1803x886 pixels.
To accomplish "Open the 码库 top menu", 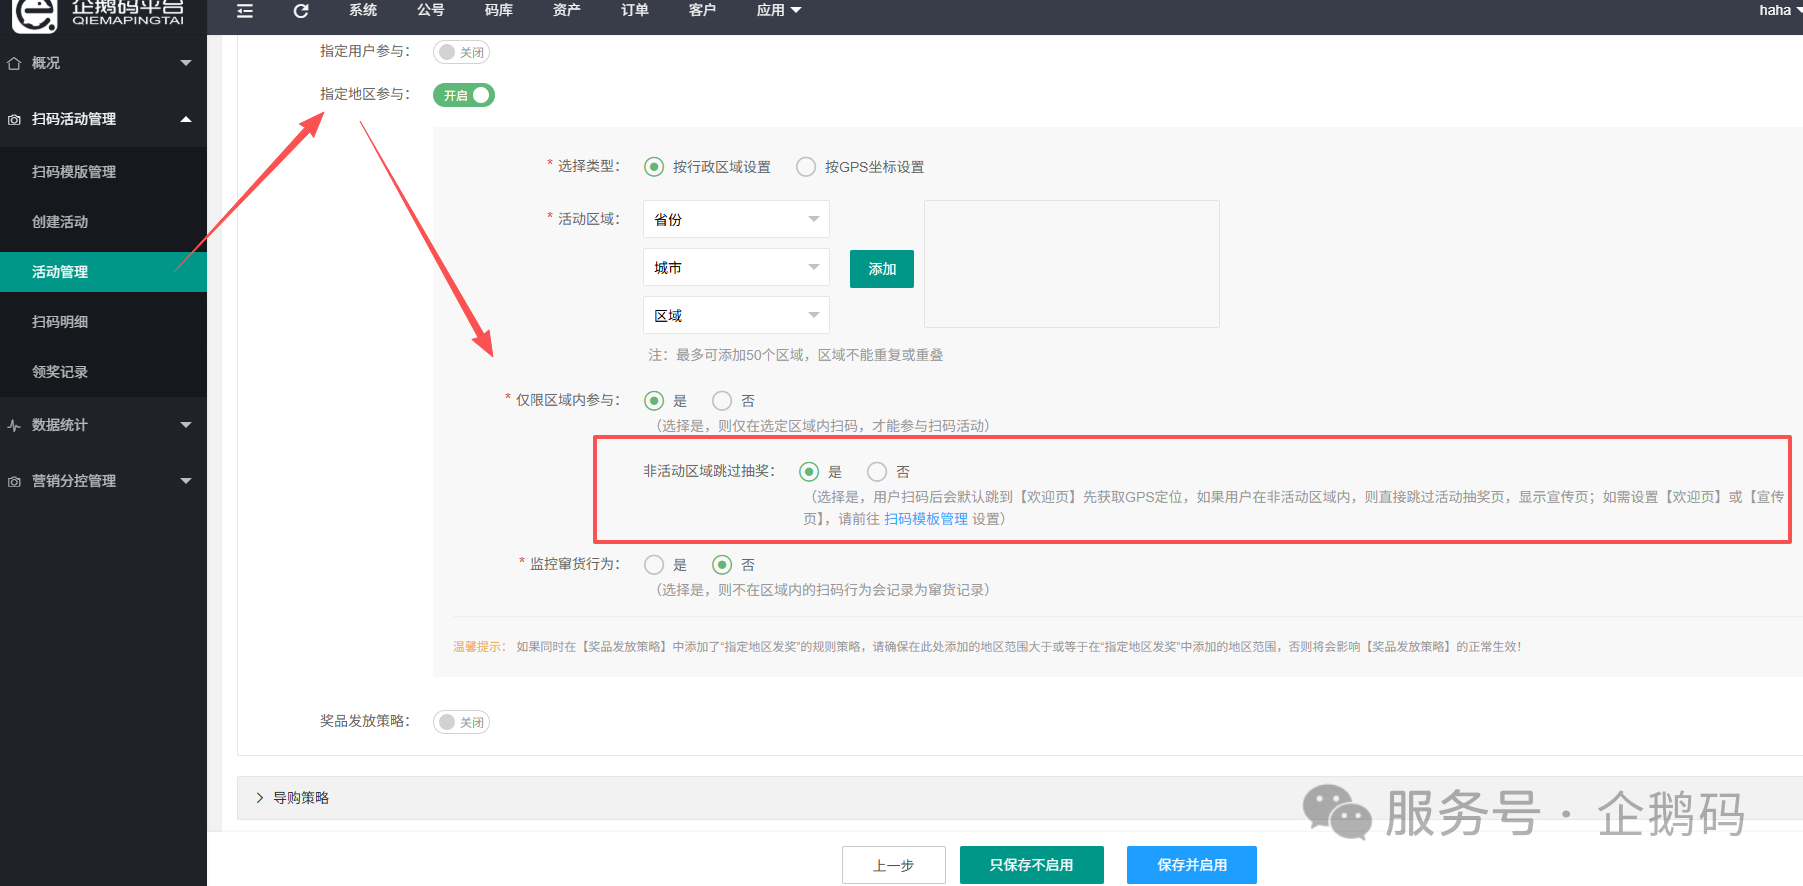I will click(499, 10).
